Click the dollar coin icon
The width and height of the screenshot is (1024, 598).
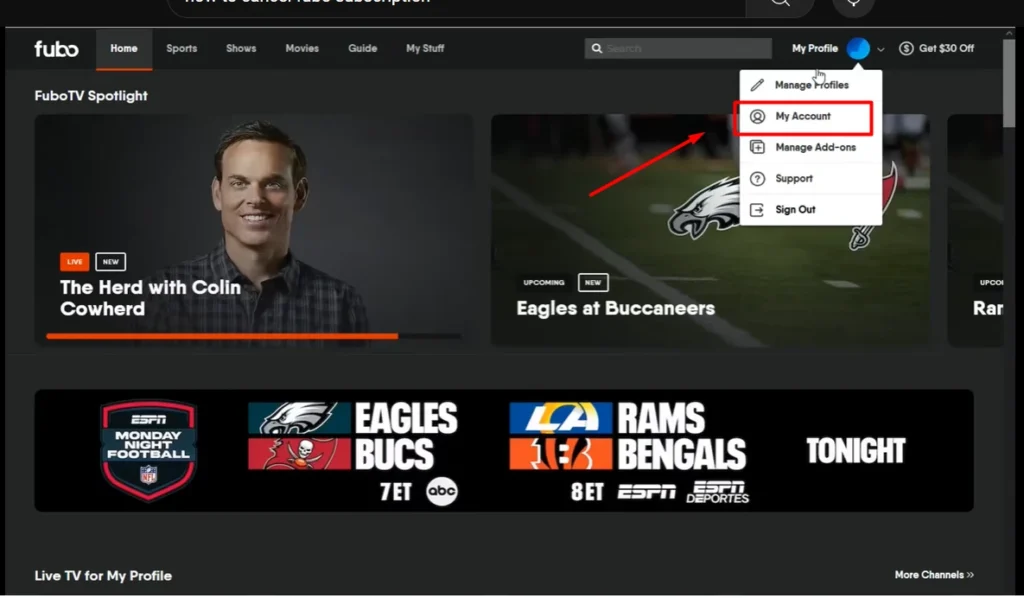click(906, 48)
